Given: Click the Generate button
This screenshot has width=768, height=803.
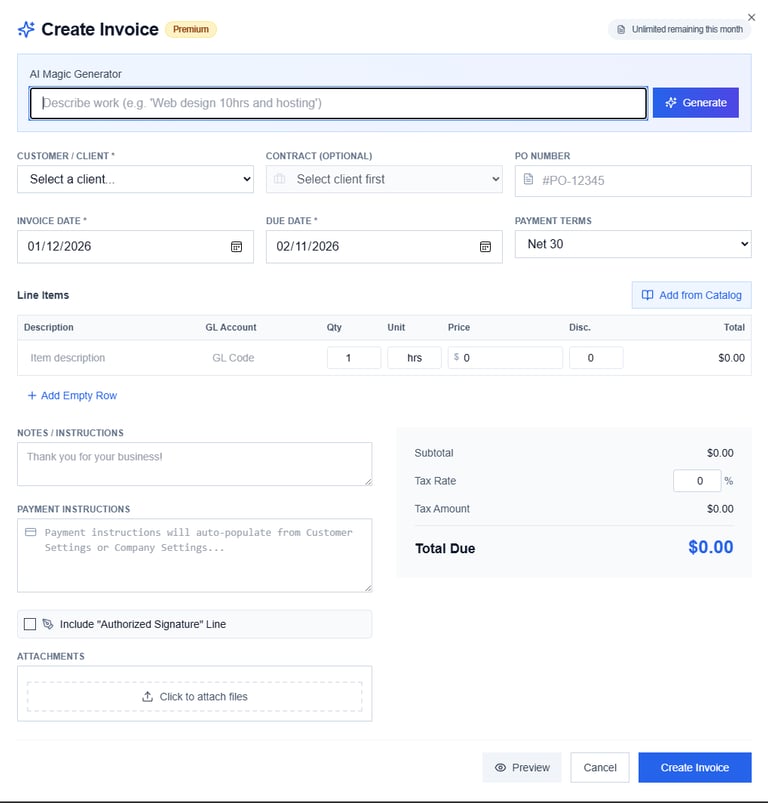Looking at the screenshot, I should coord(695,103).
